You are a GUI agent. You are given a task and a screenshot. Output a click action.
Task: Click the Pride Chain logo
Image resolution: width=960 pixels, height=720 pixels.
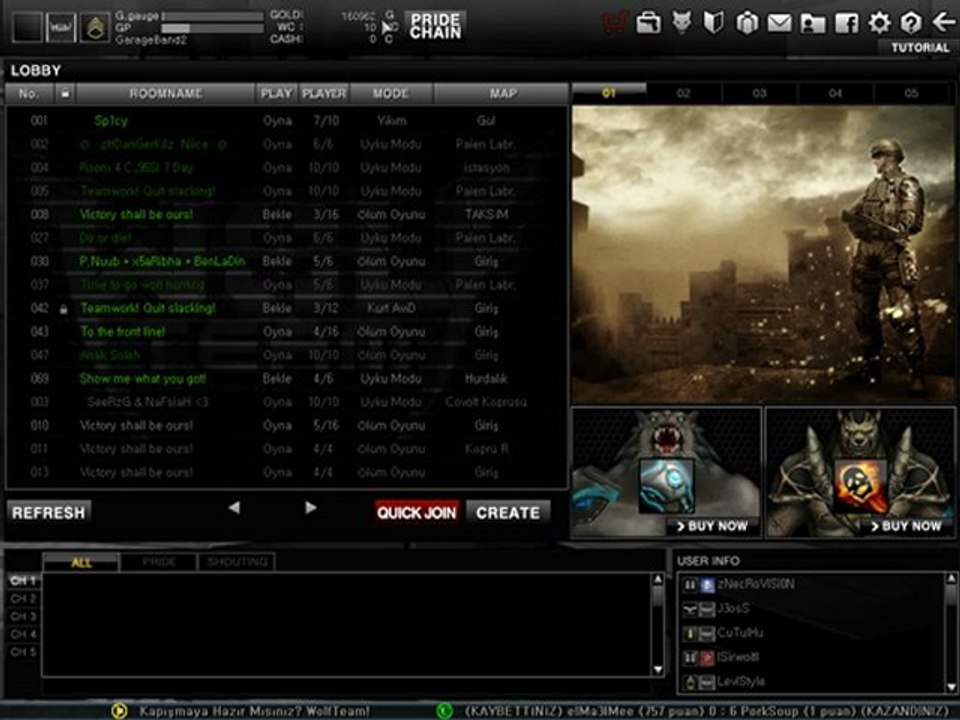pyautogui.click(x=435, y=26)
